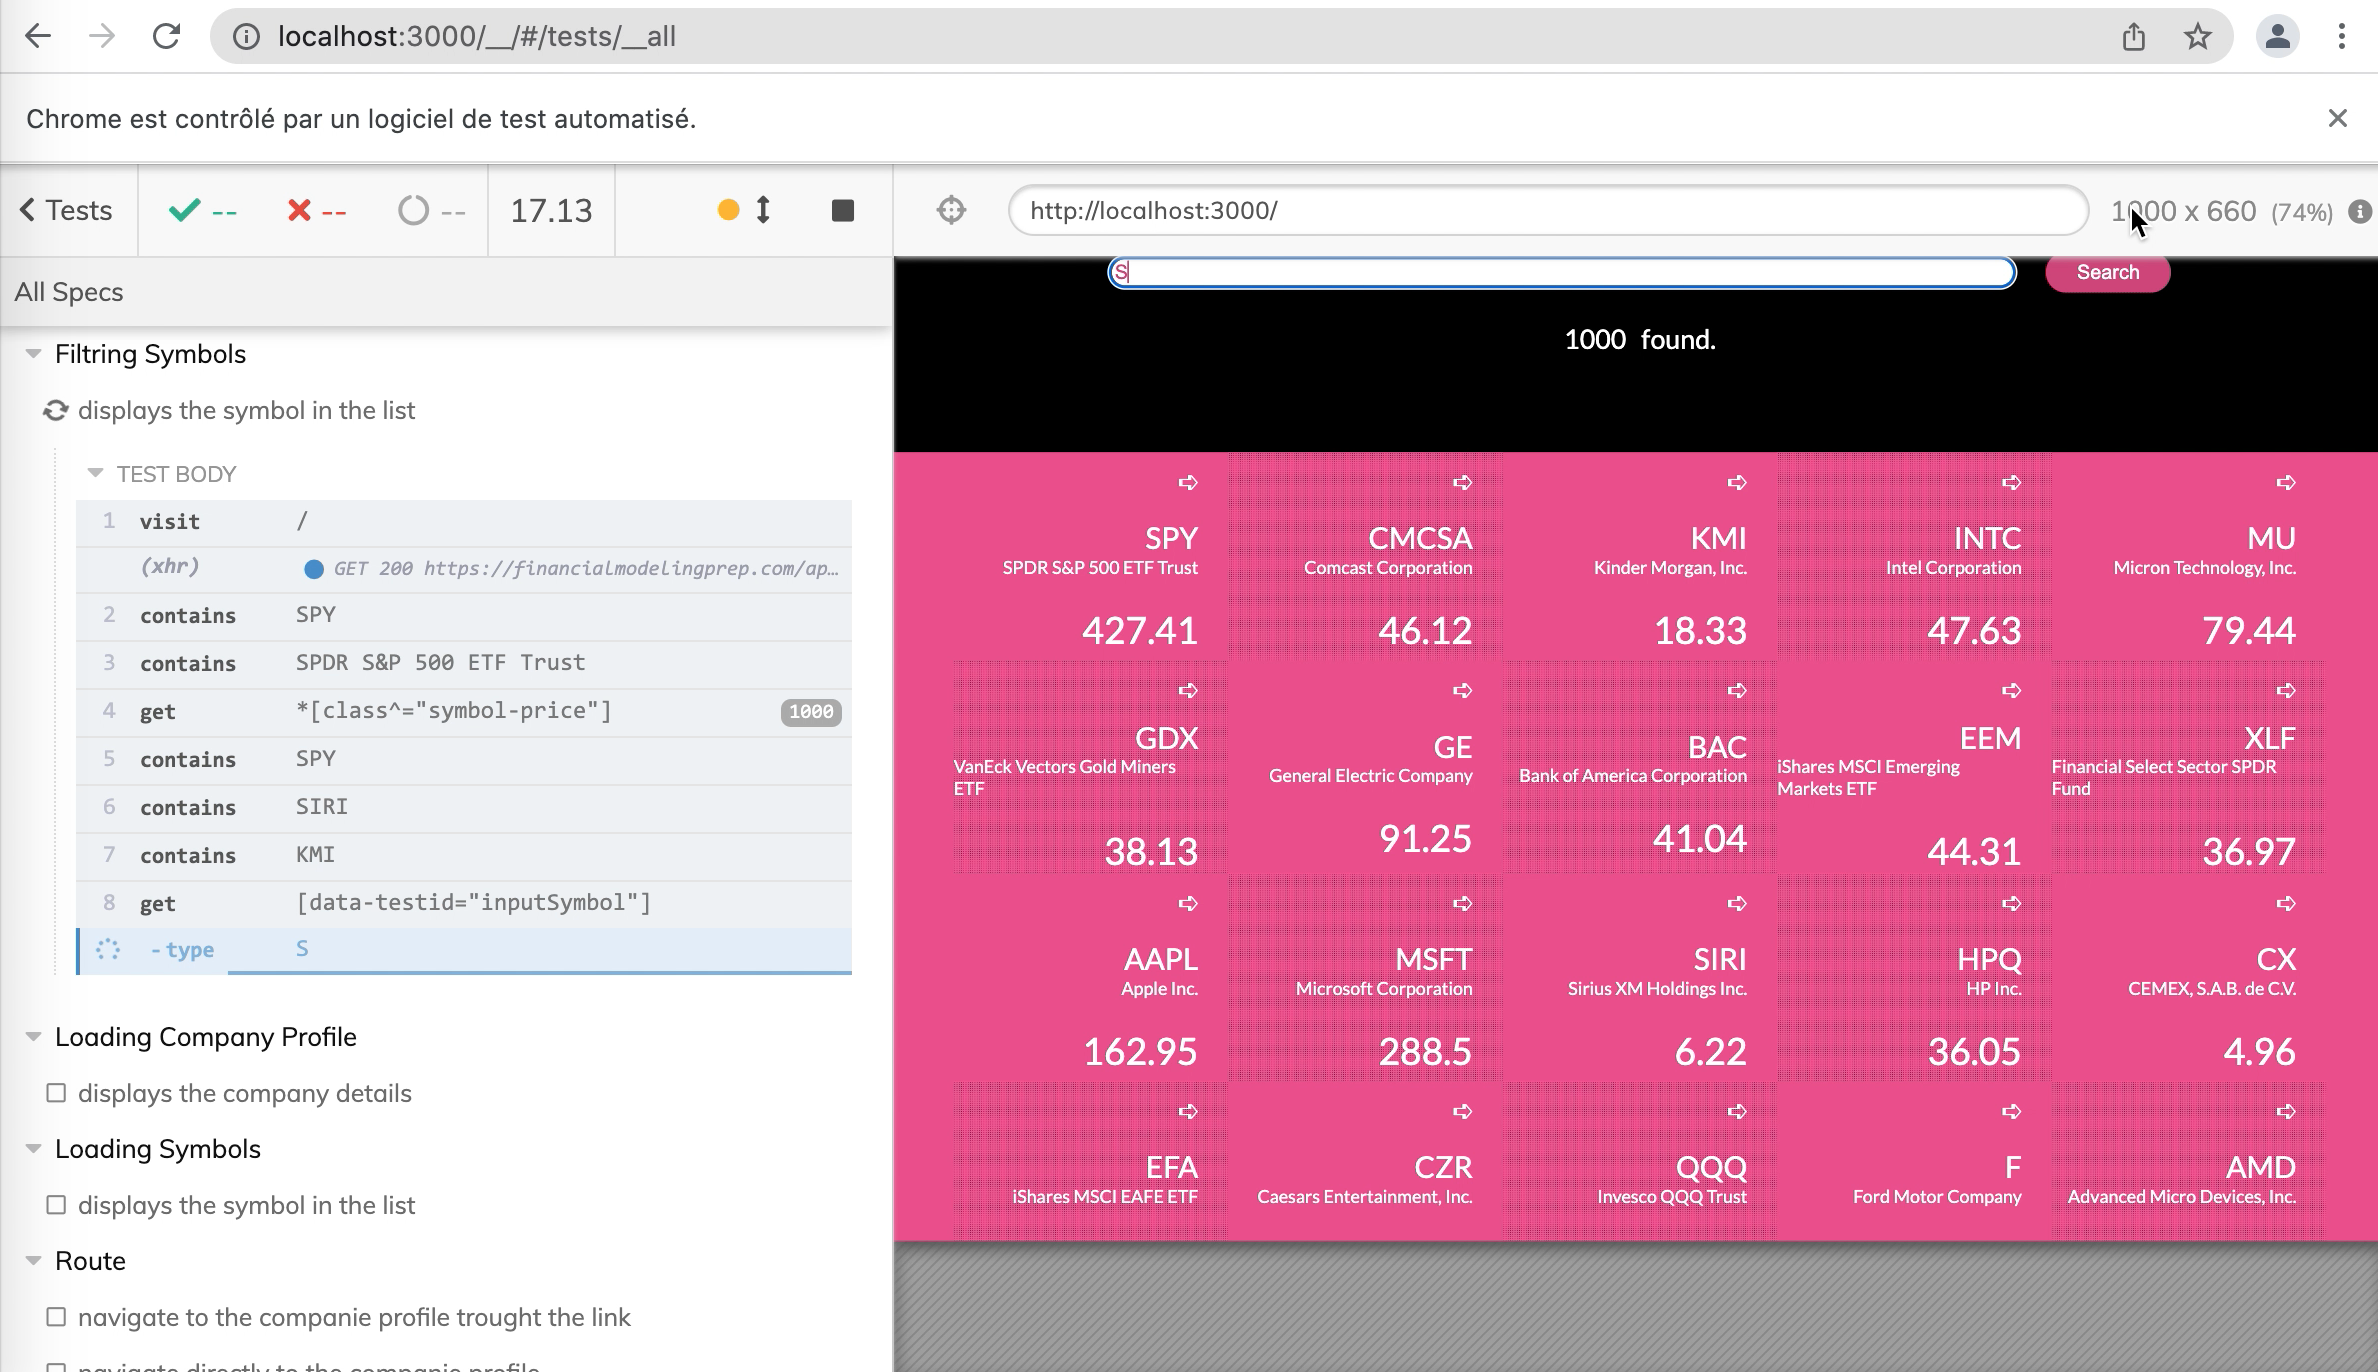Collapse the TEST BODY section
The height and width of the screenshot is (1372, 2378).
[96, 474]
